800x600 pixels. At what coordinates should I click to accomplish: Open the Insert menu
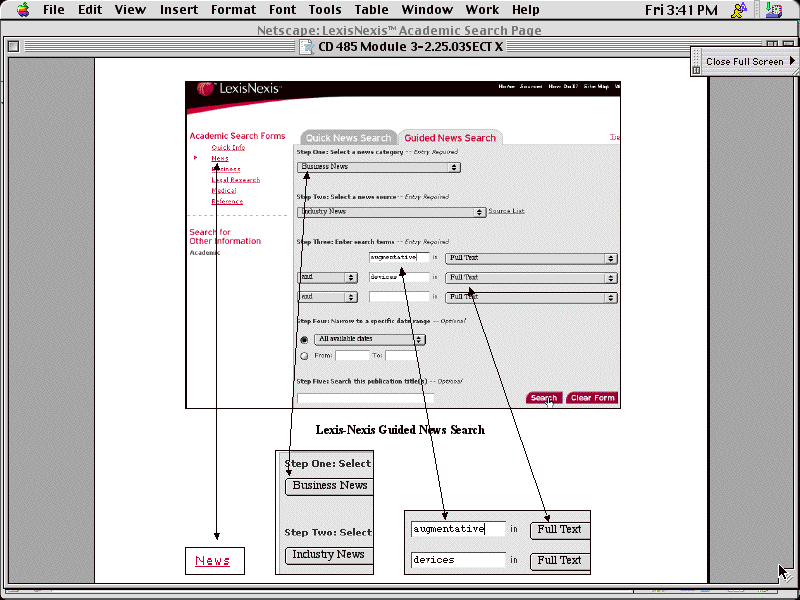coord(179,10)
